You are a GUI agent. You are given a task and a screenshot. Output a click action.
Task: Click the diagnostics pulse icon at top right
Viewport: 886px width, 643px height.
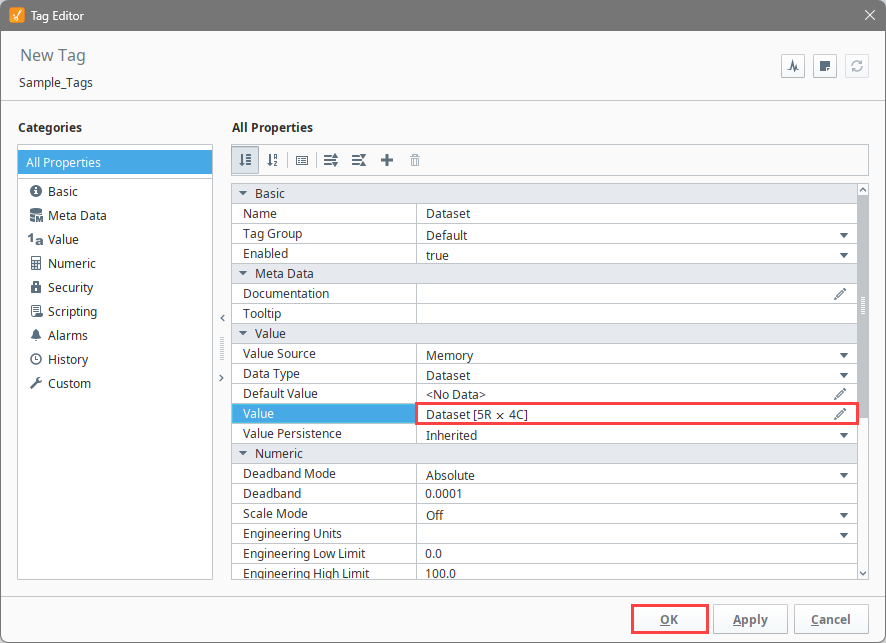pyautogui.click(x=793, y=67)
